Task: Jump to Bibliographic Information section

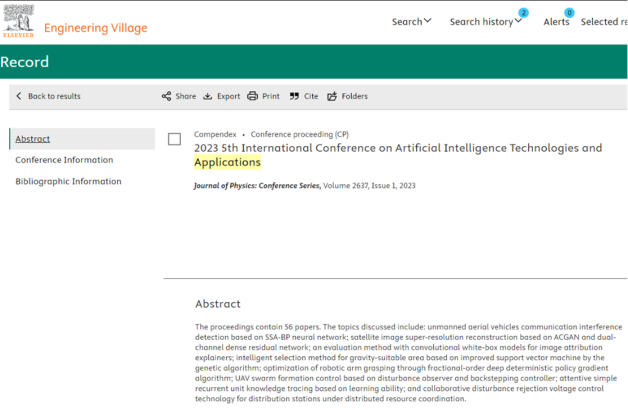Action: tap(68, 181)
